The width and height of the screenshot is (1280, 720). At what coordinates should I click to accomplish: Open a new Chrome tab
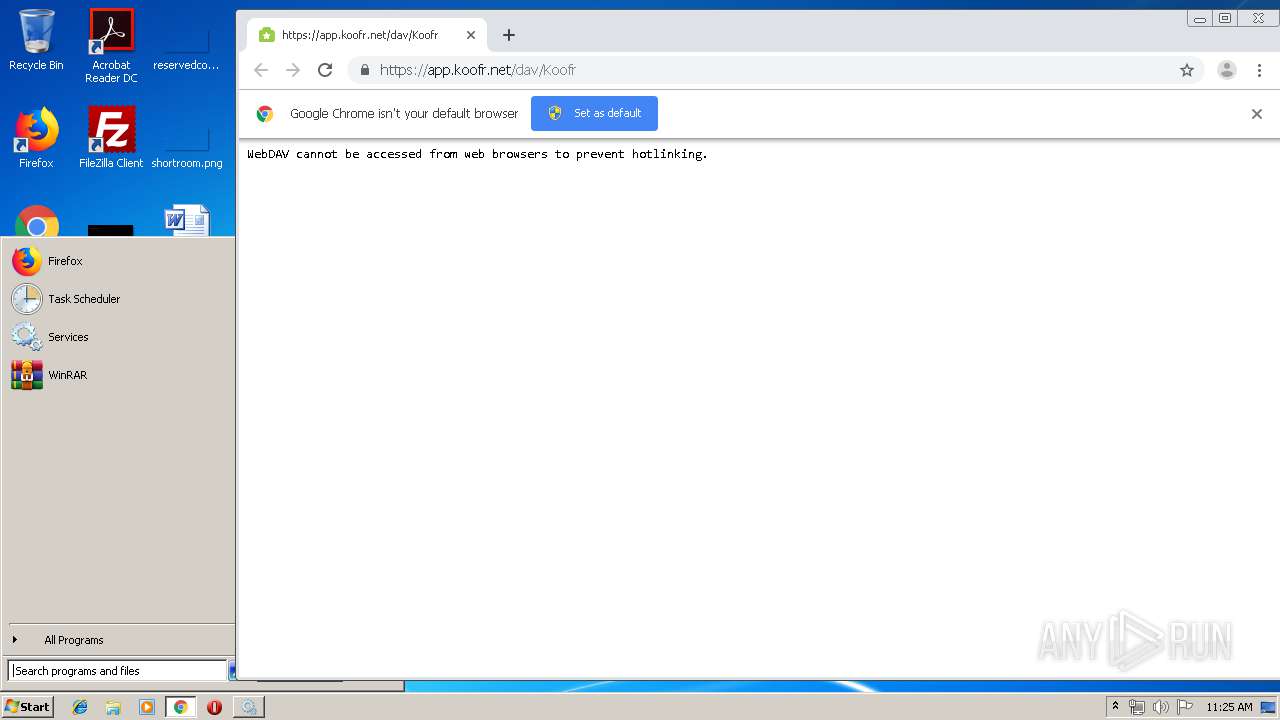(x=508, y=35)
